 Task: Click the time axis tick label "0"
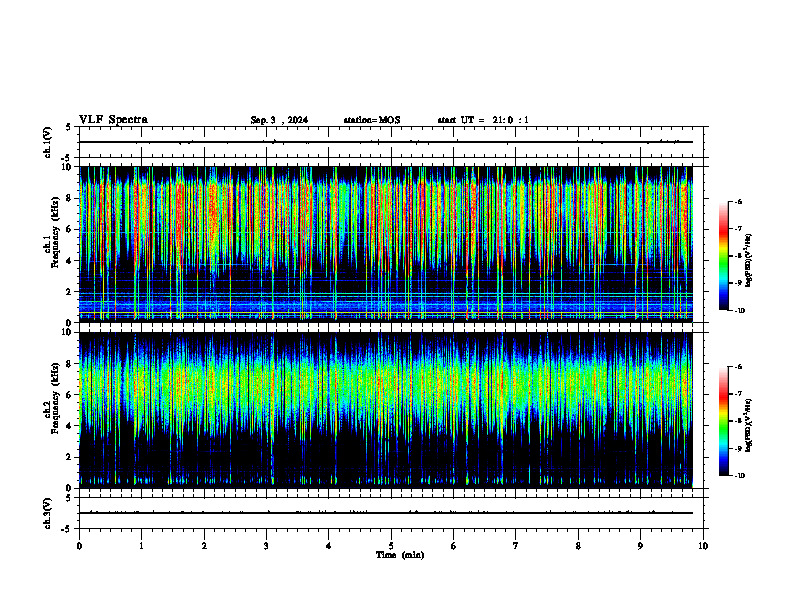pos(79,546)
